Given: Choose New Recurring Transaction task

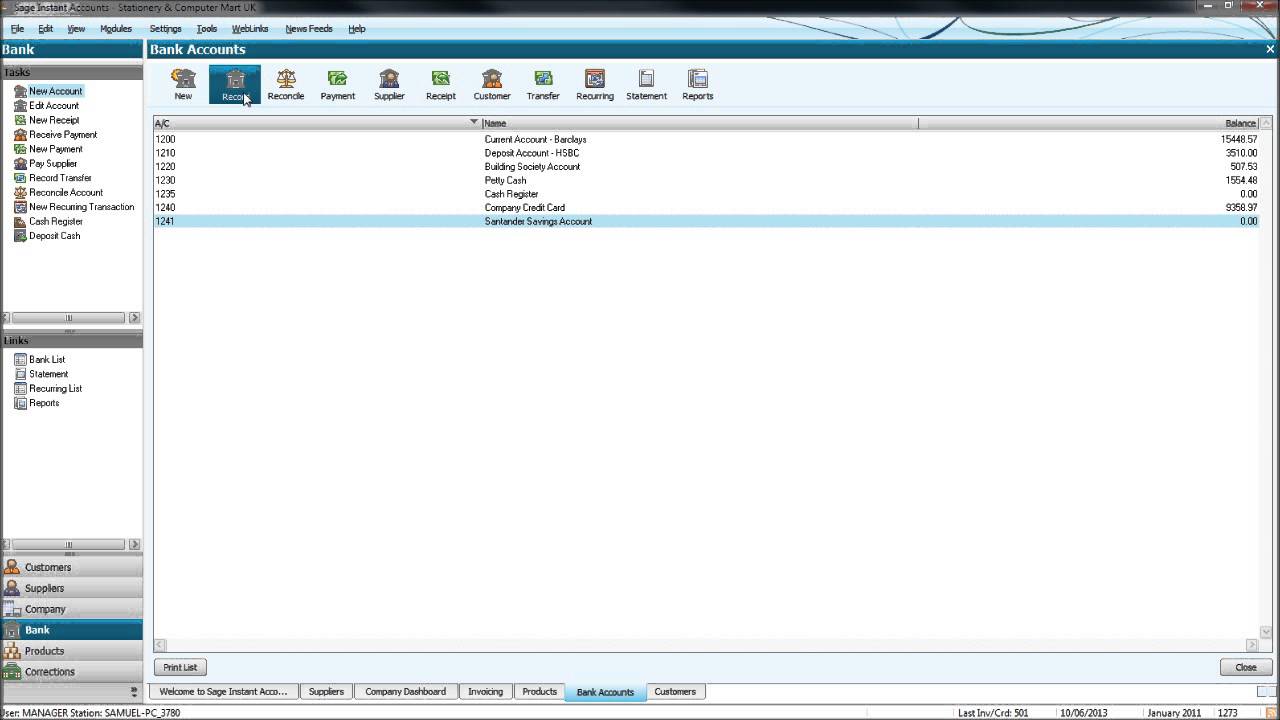Looking at the screenshot, I should 81,207.
